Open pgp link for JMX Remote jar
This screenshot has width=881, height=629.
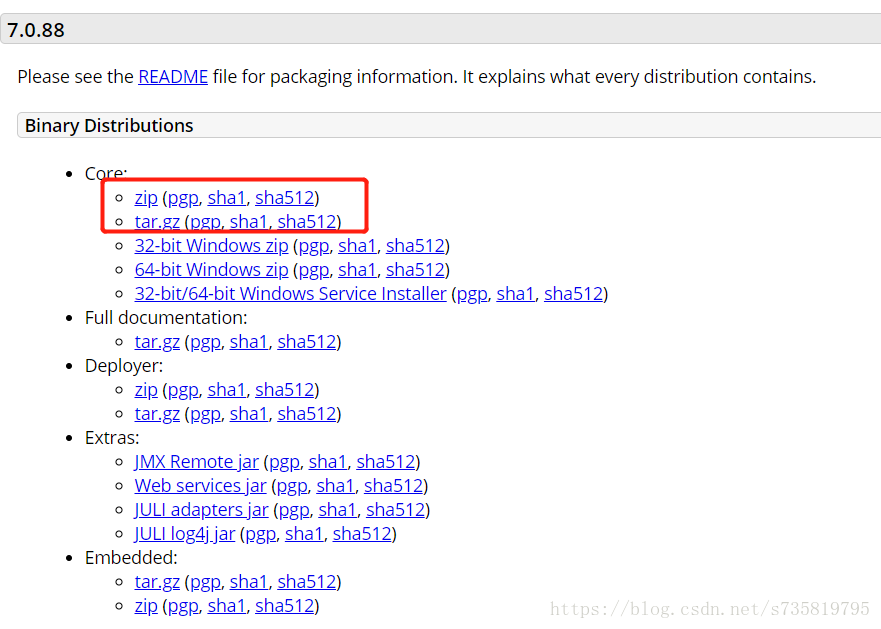point(284,461)
